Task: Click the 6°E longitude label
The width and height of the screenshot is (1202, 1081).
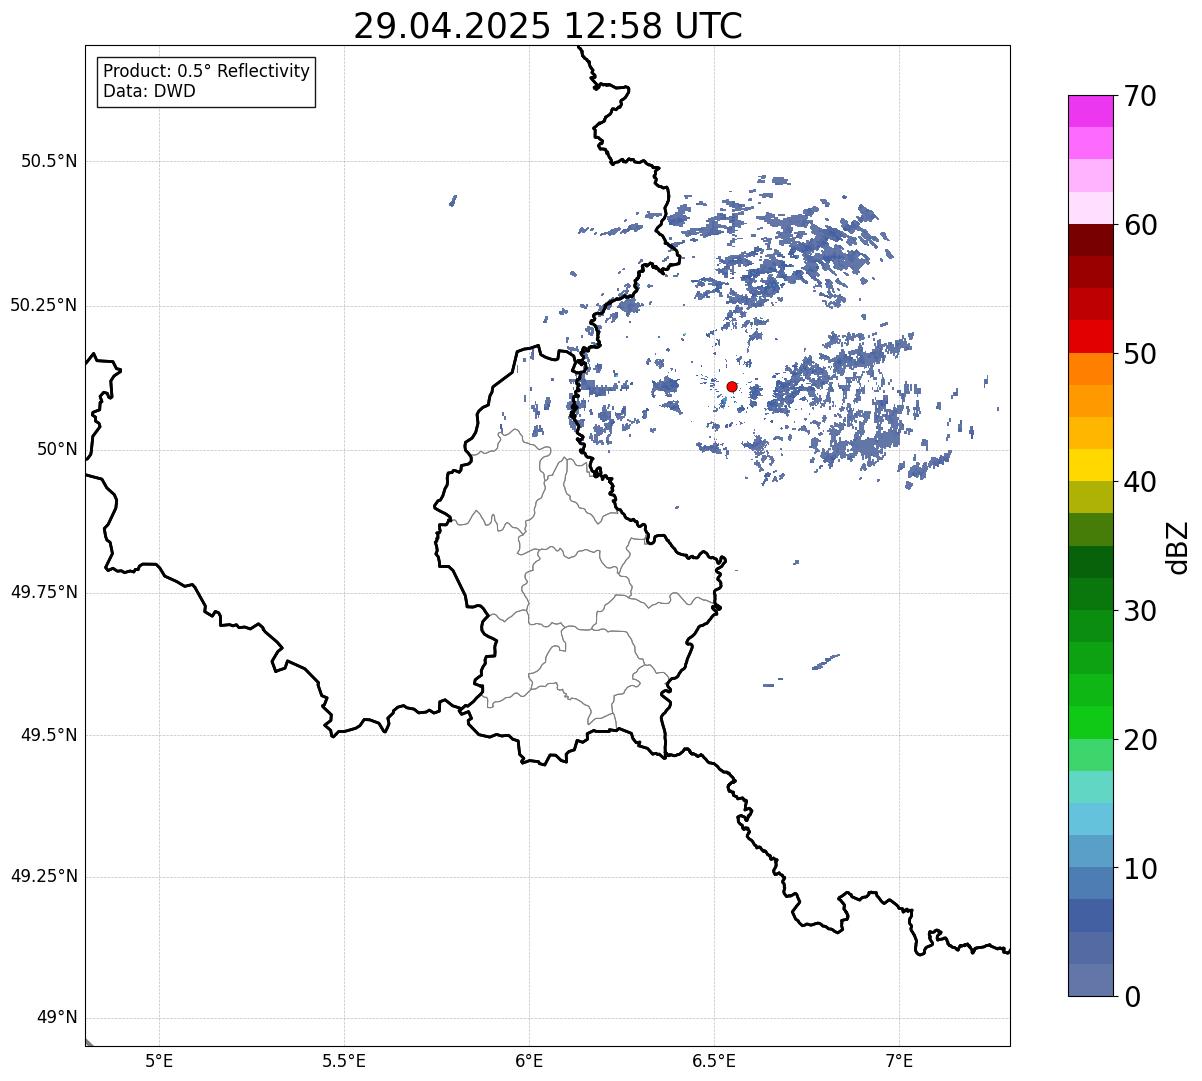Action: pos(529,1060)
